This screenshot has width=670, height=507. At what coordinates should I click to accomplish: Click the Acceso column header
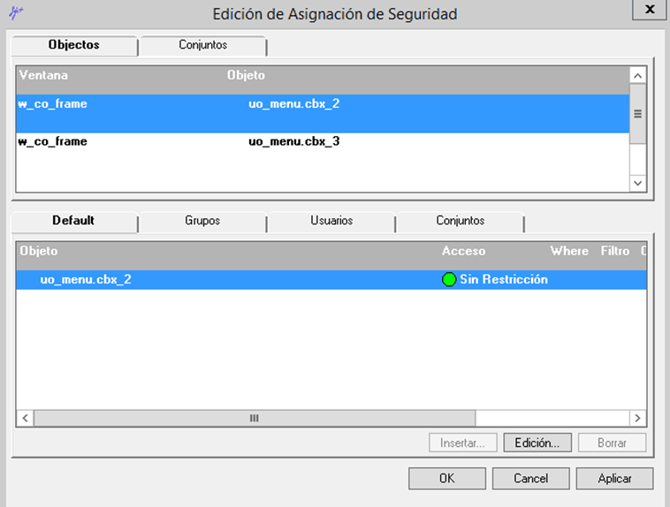pyautogui.click(x=464, y=251)
